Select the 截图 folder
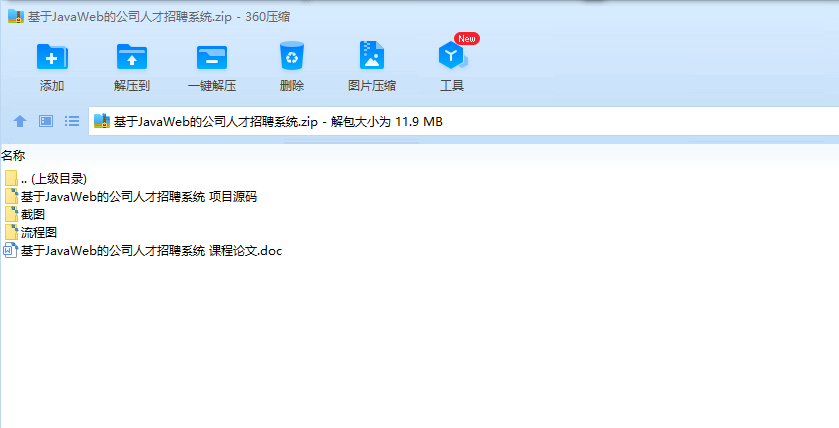 25,215
